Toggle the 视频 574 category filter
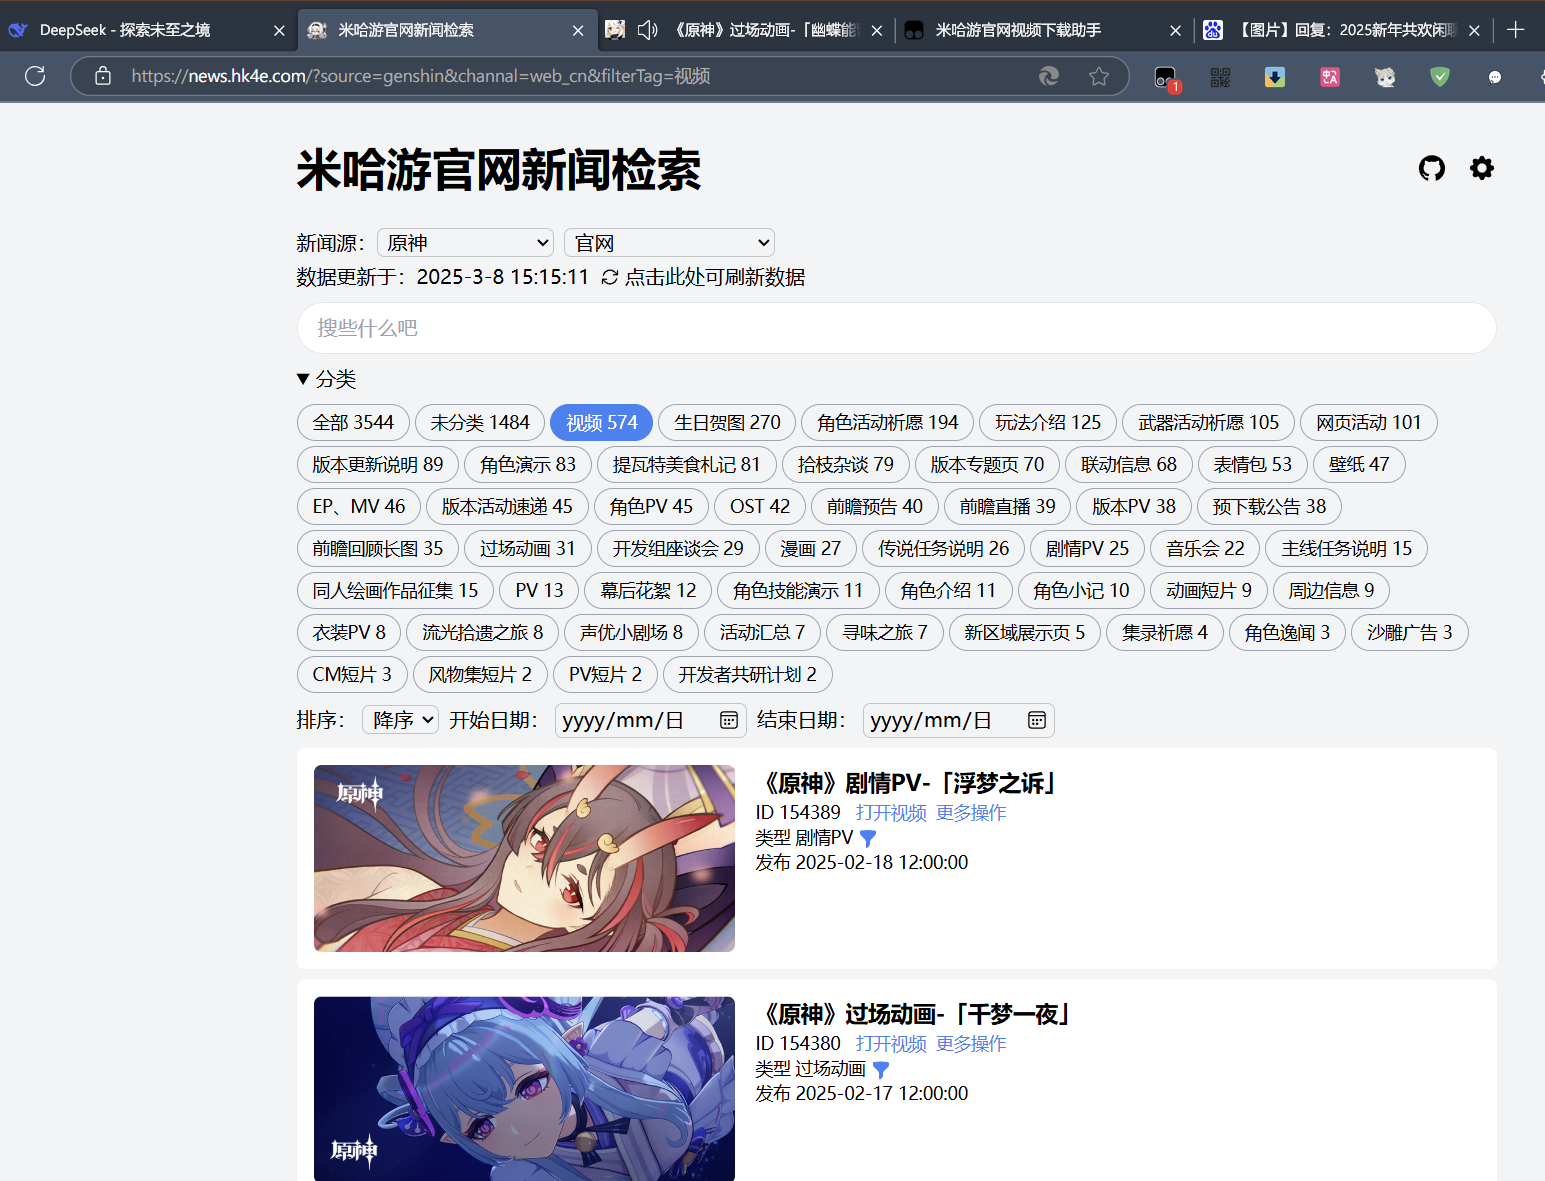Screen dimensions: 1545x1181 click(x=601, y=423)
